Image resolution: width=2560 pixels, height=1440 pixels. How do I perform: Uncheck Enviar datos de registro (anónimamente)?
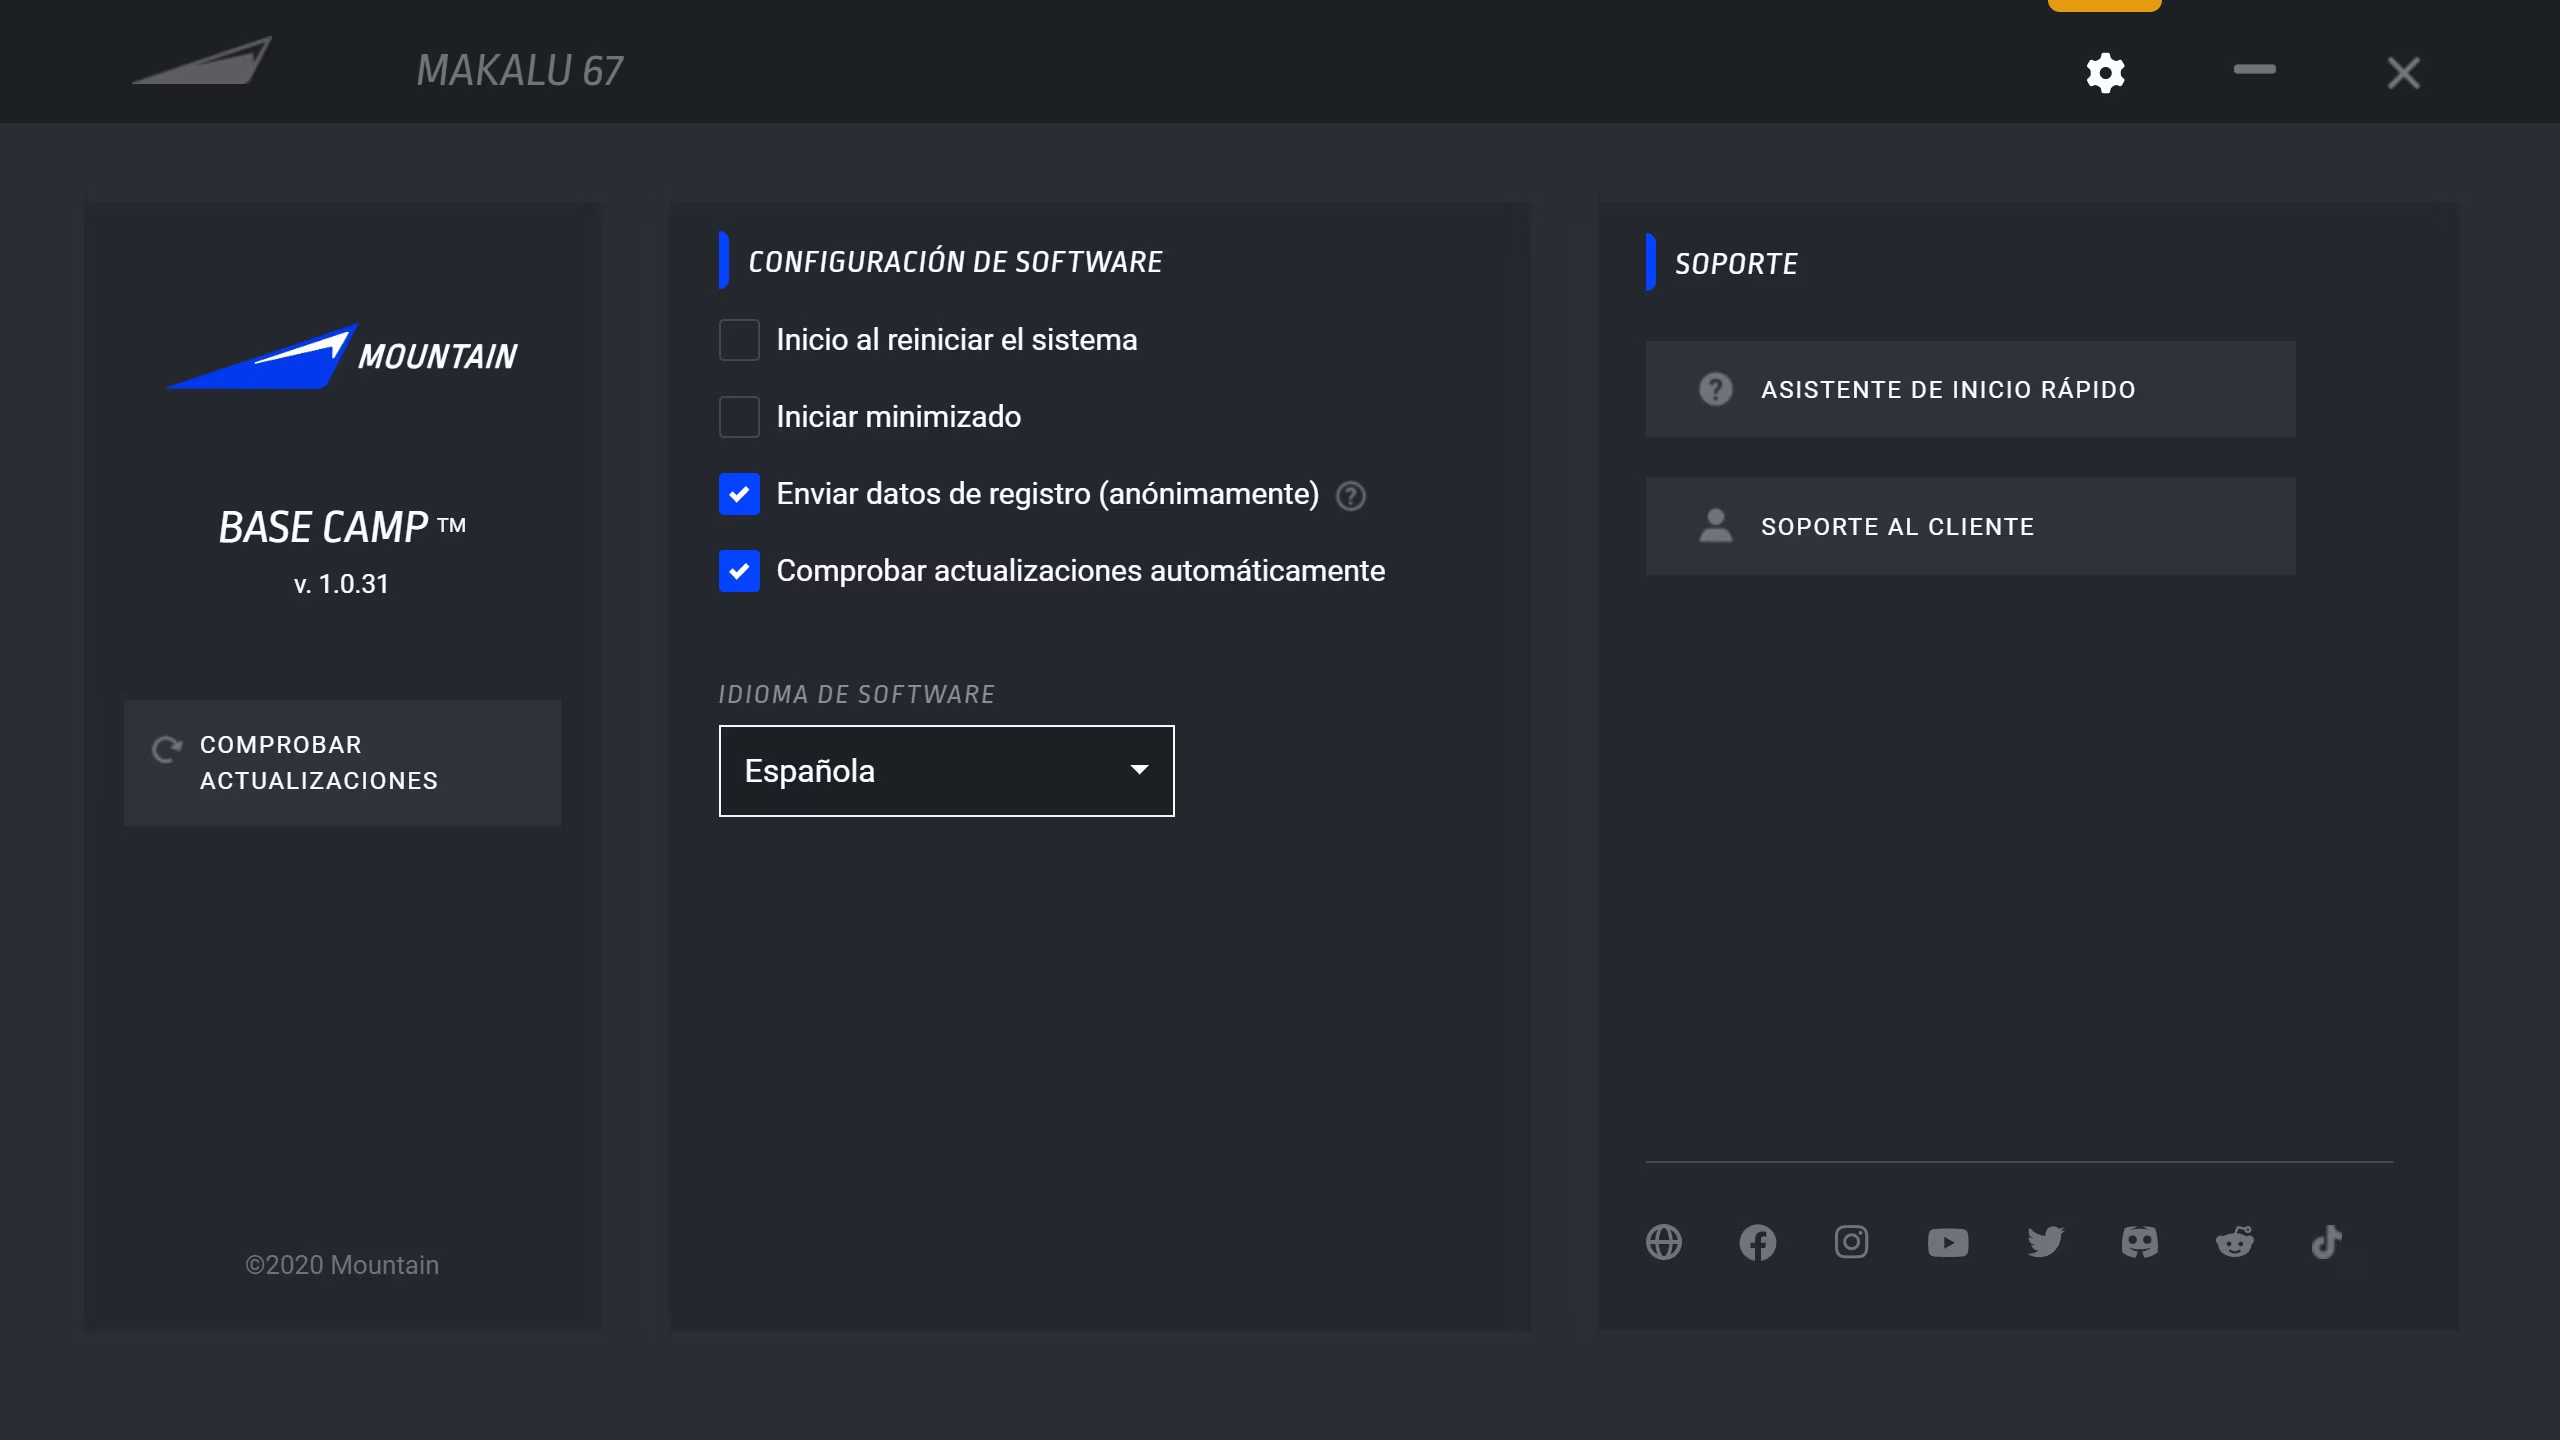pyautogui.click(x=739, y=494)
